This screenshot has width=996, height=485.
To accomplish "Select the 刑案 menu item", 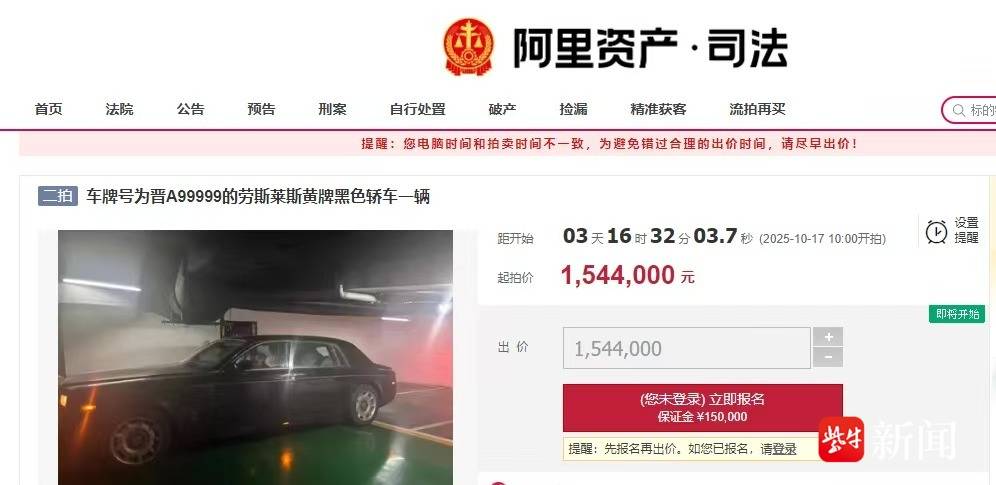I will point(332,109).
